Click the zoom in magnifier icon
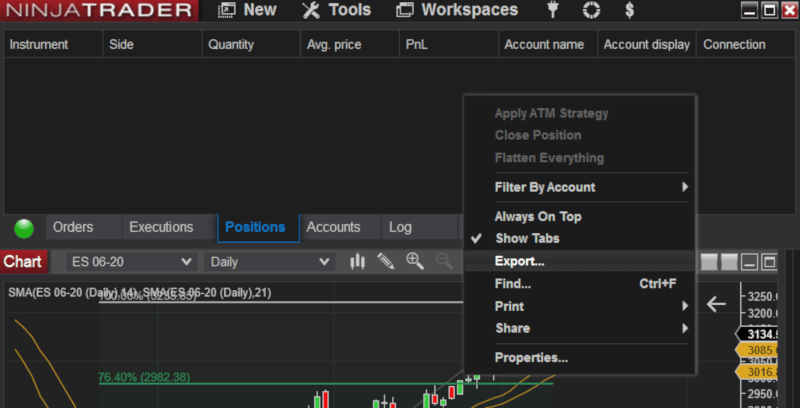Image resolution: width=800 pixels, height=408 pixels. point(415,261)
